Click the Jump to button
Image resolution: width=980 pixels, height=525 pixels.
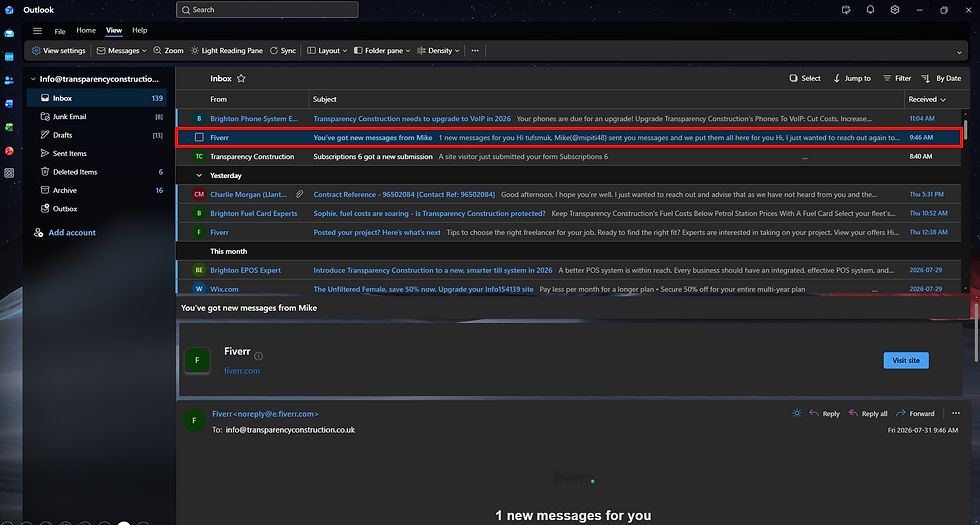(852, 79)
